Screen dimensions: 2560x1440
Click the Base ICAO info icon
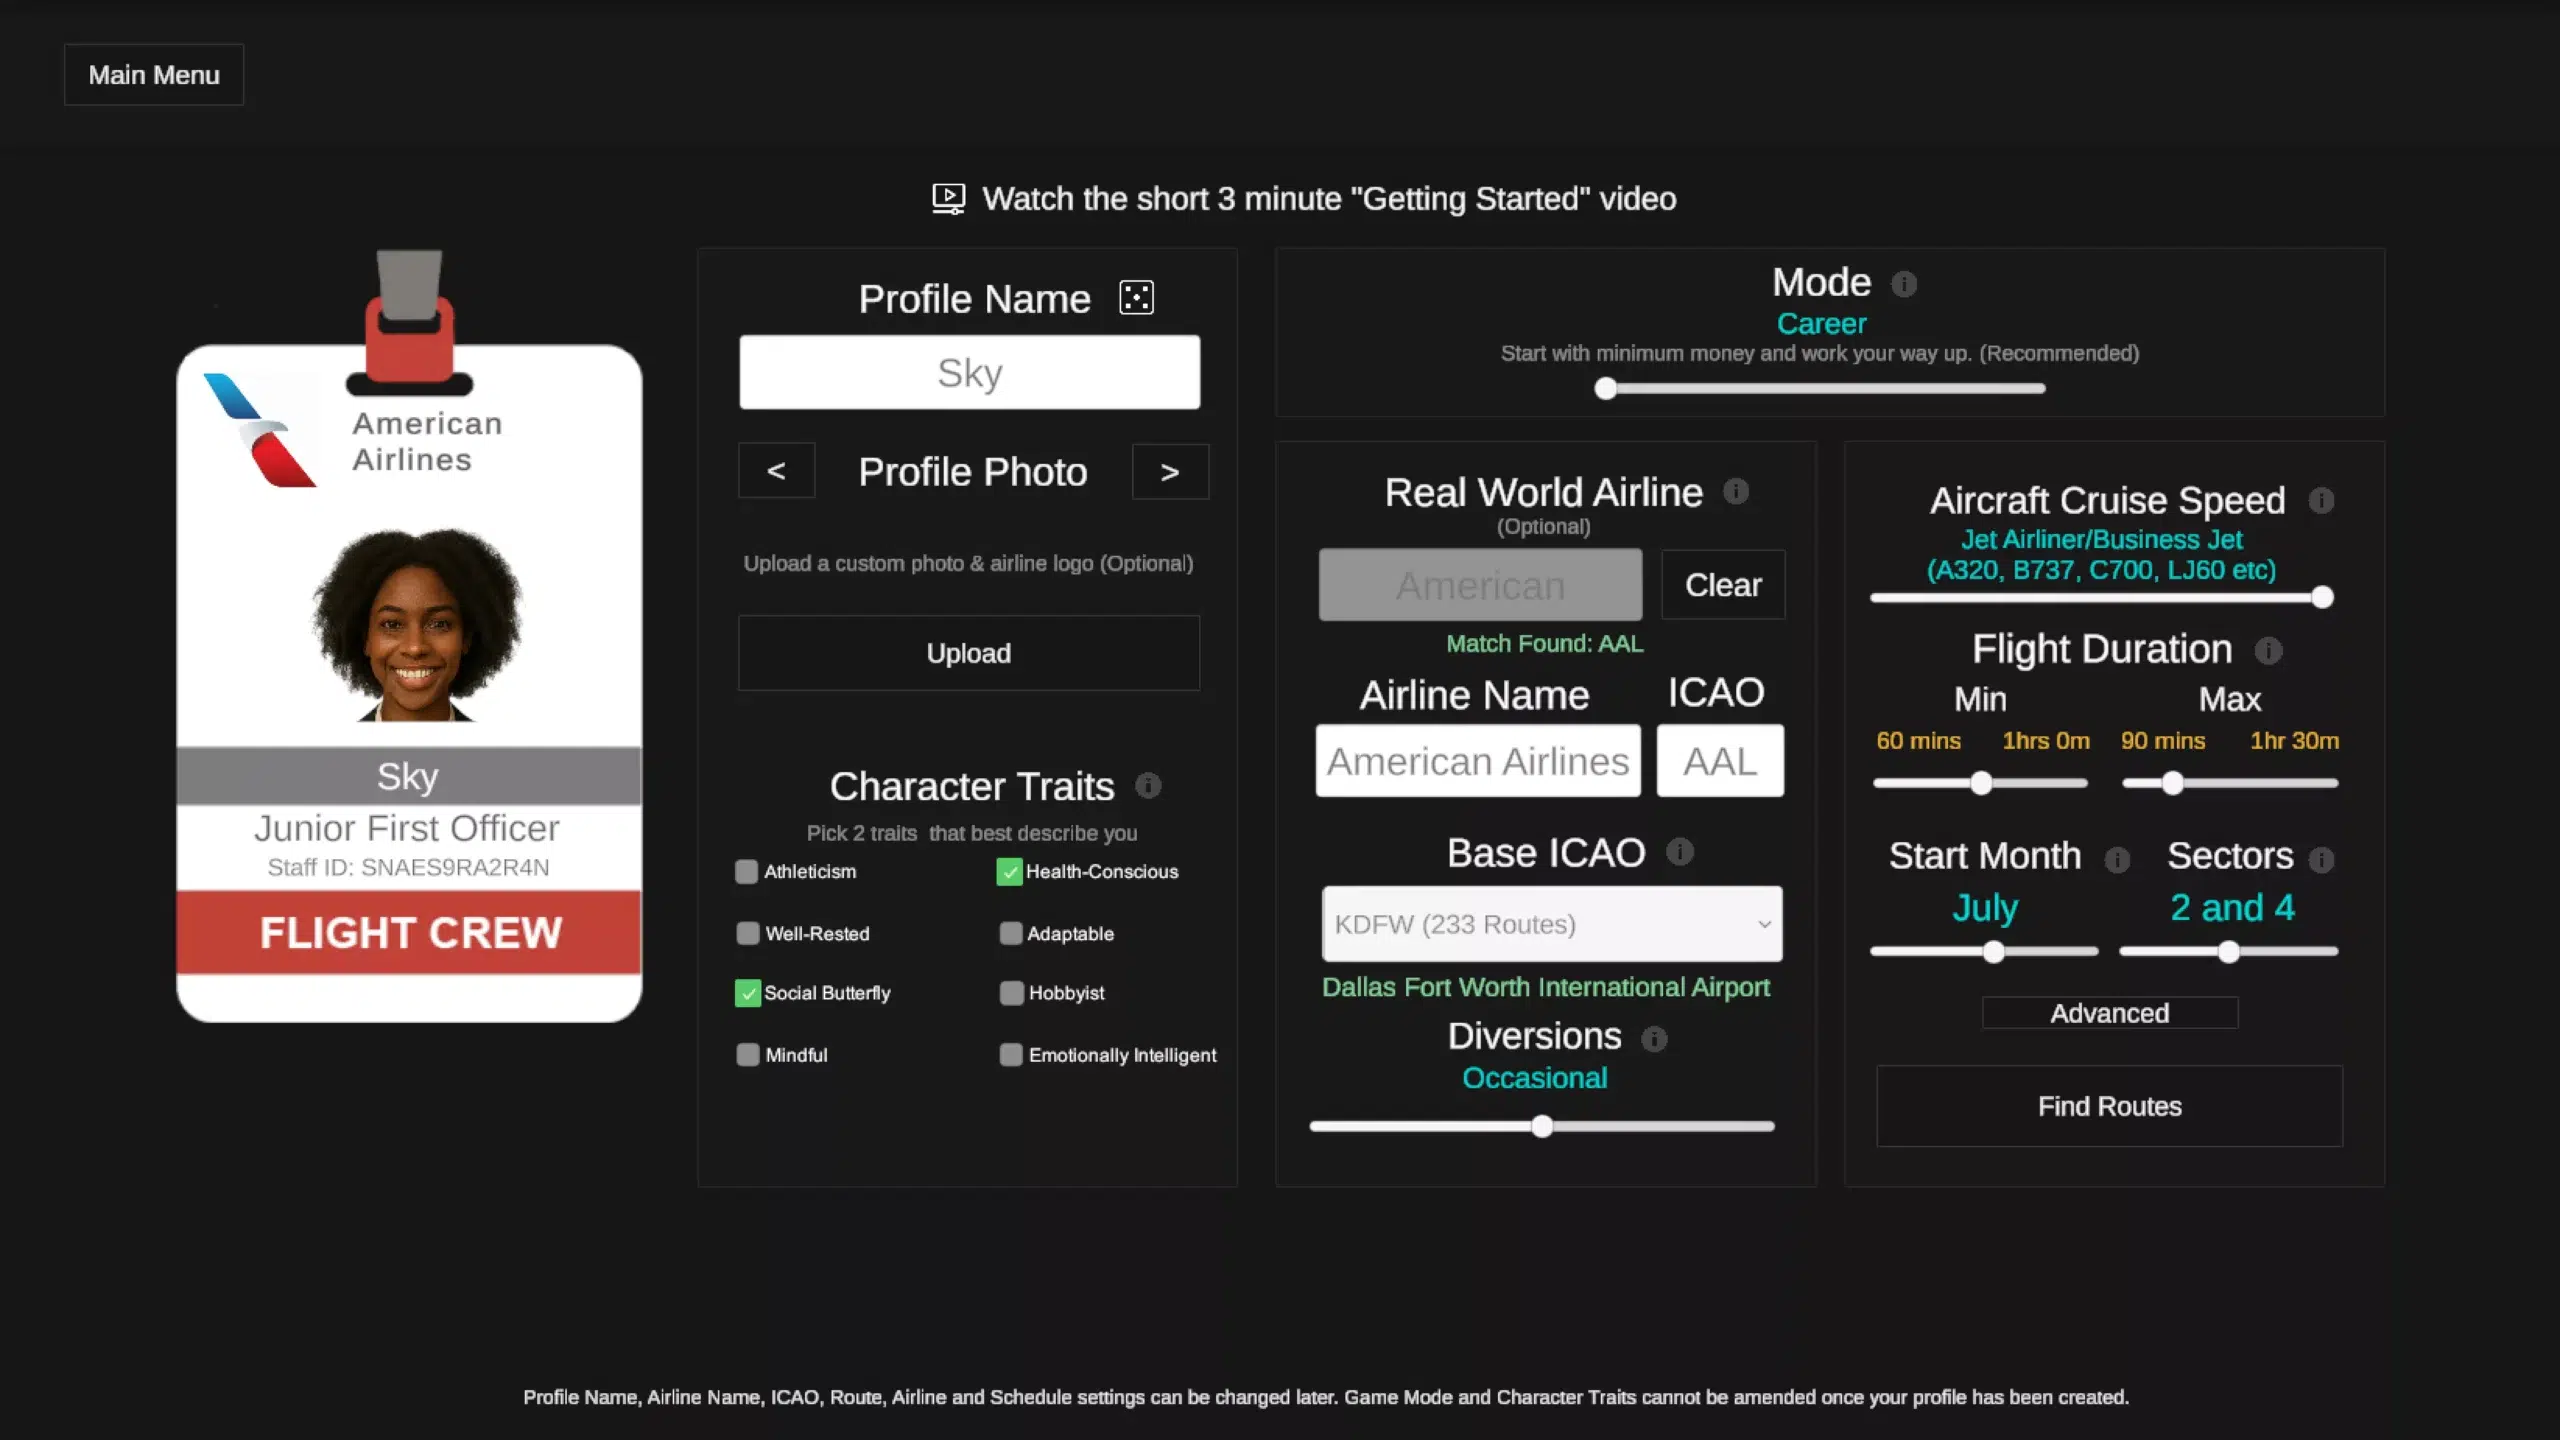(x=1680, y=852)
